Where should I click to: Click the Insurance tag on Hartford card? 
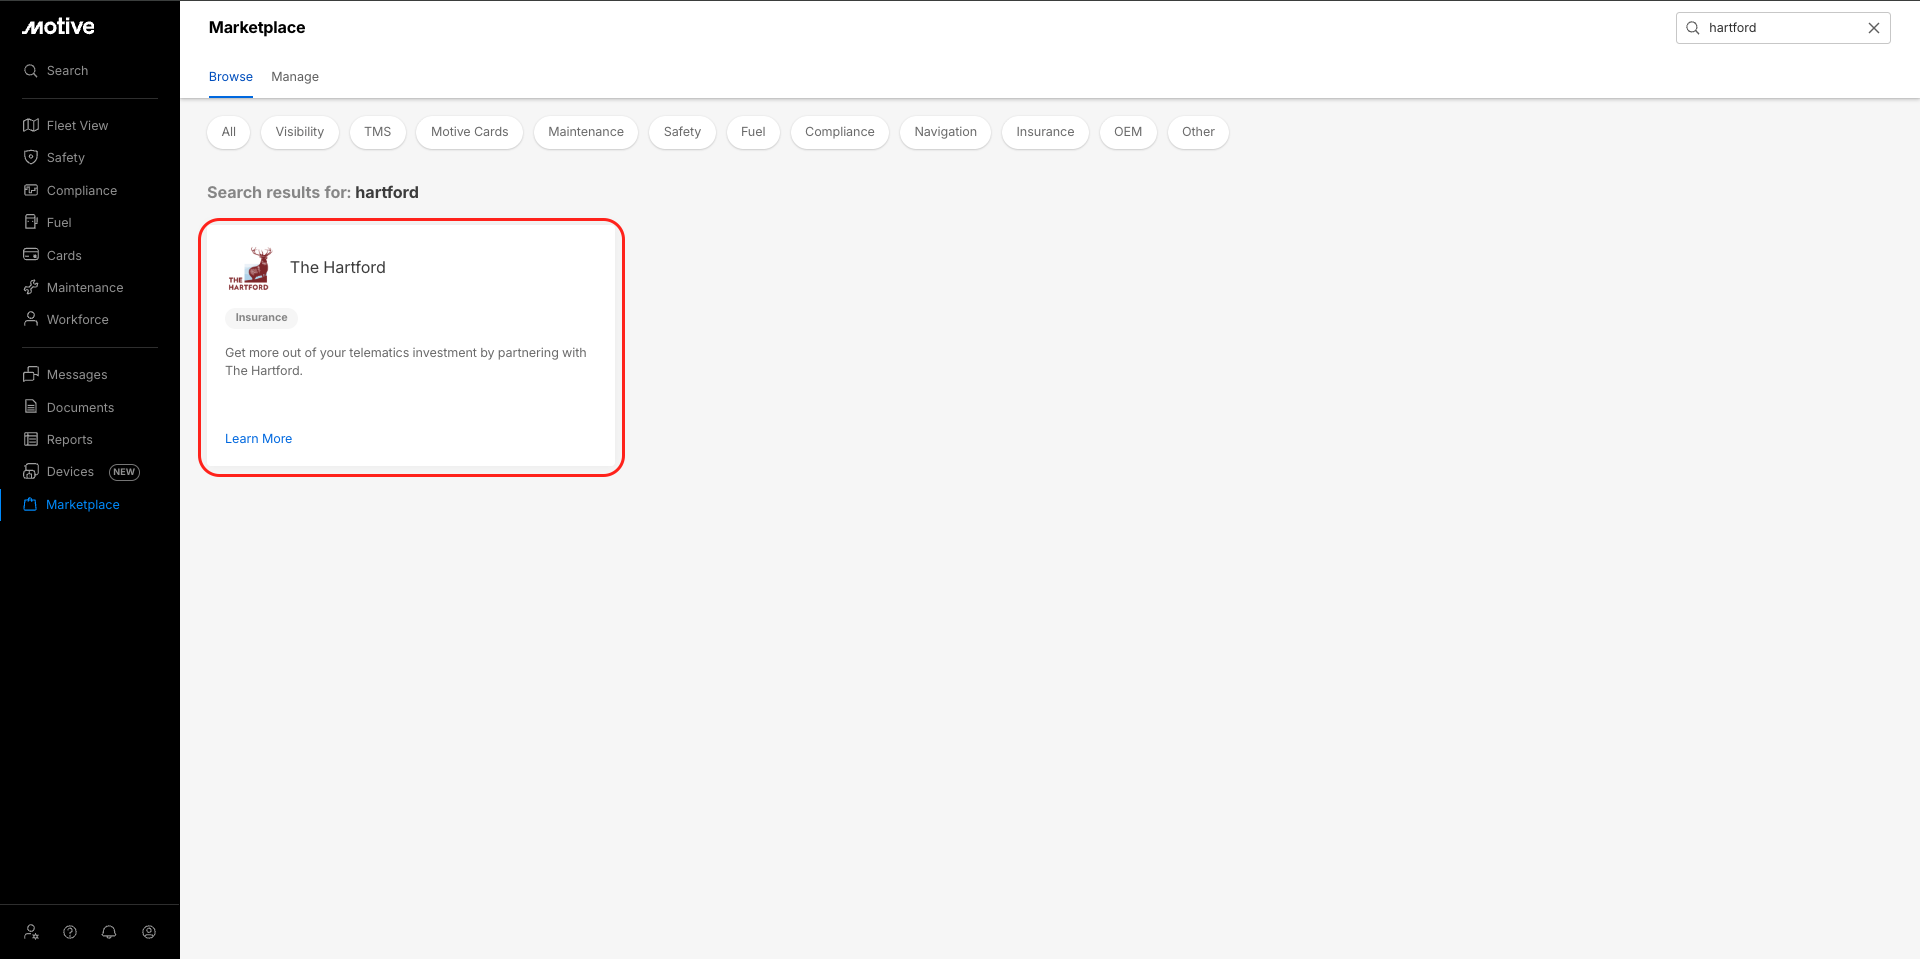(261, 318)
